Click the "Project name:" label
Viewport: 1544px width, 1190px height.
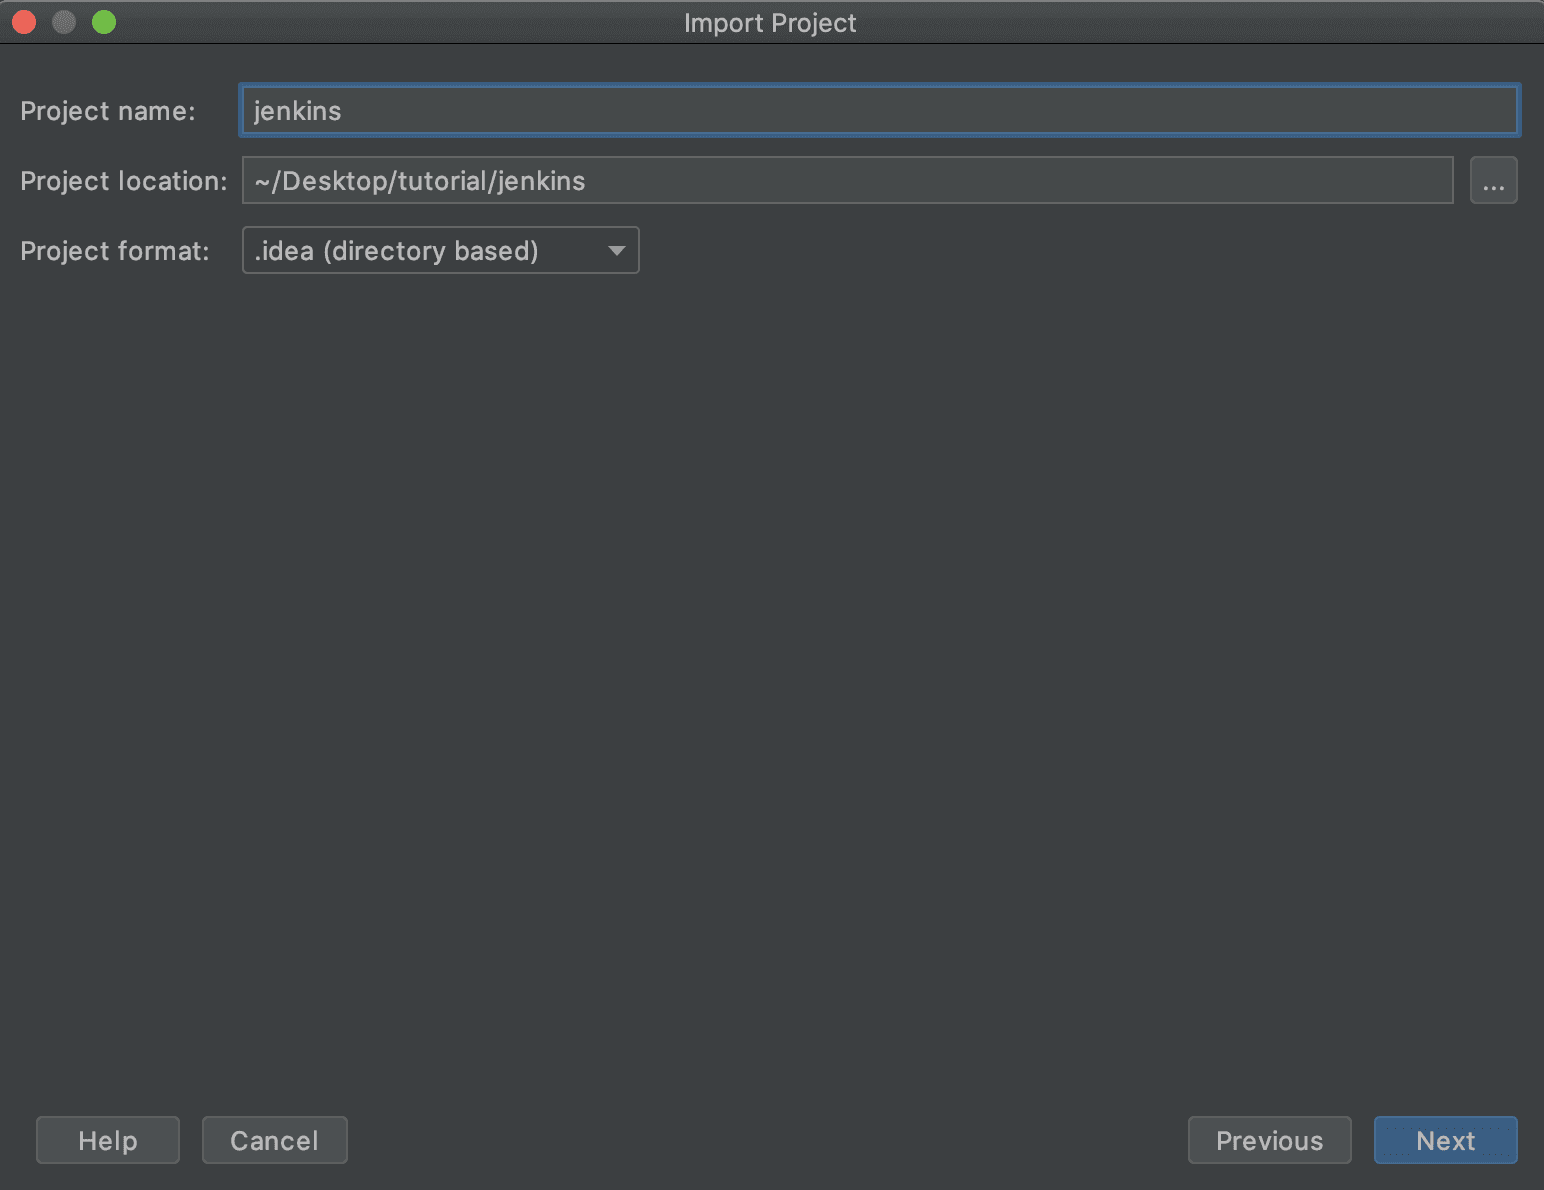pos(108,111)
